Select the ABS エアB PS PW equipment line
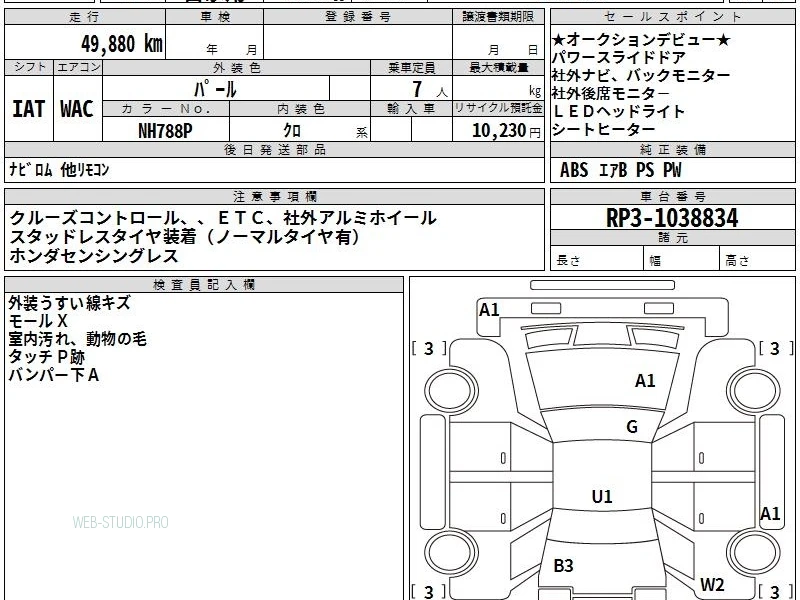 coord(620,169)
